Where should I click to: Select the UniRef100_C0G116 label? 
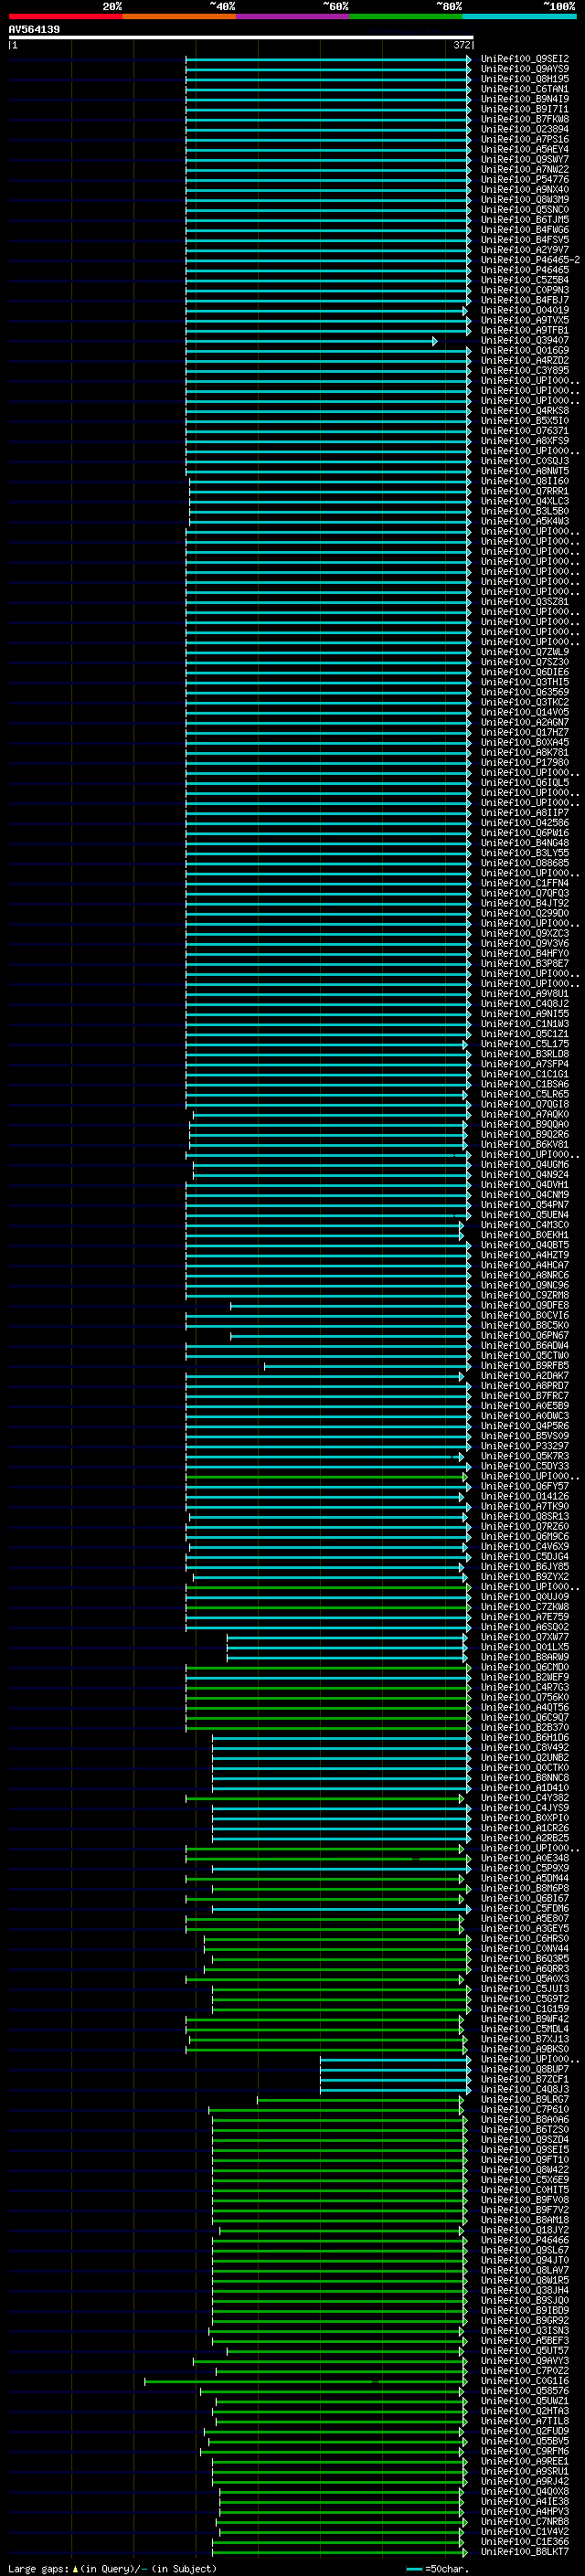pos(525,2382)
